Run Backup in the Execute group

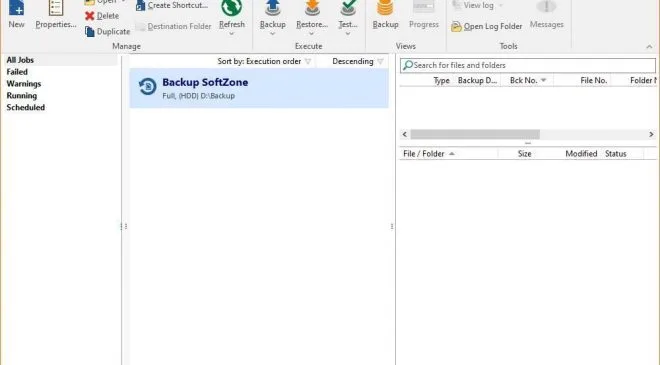point(273,14)
